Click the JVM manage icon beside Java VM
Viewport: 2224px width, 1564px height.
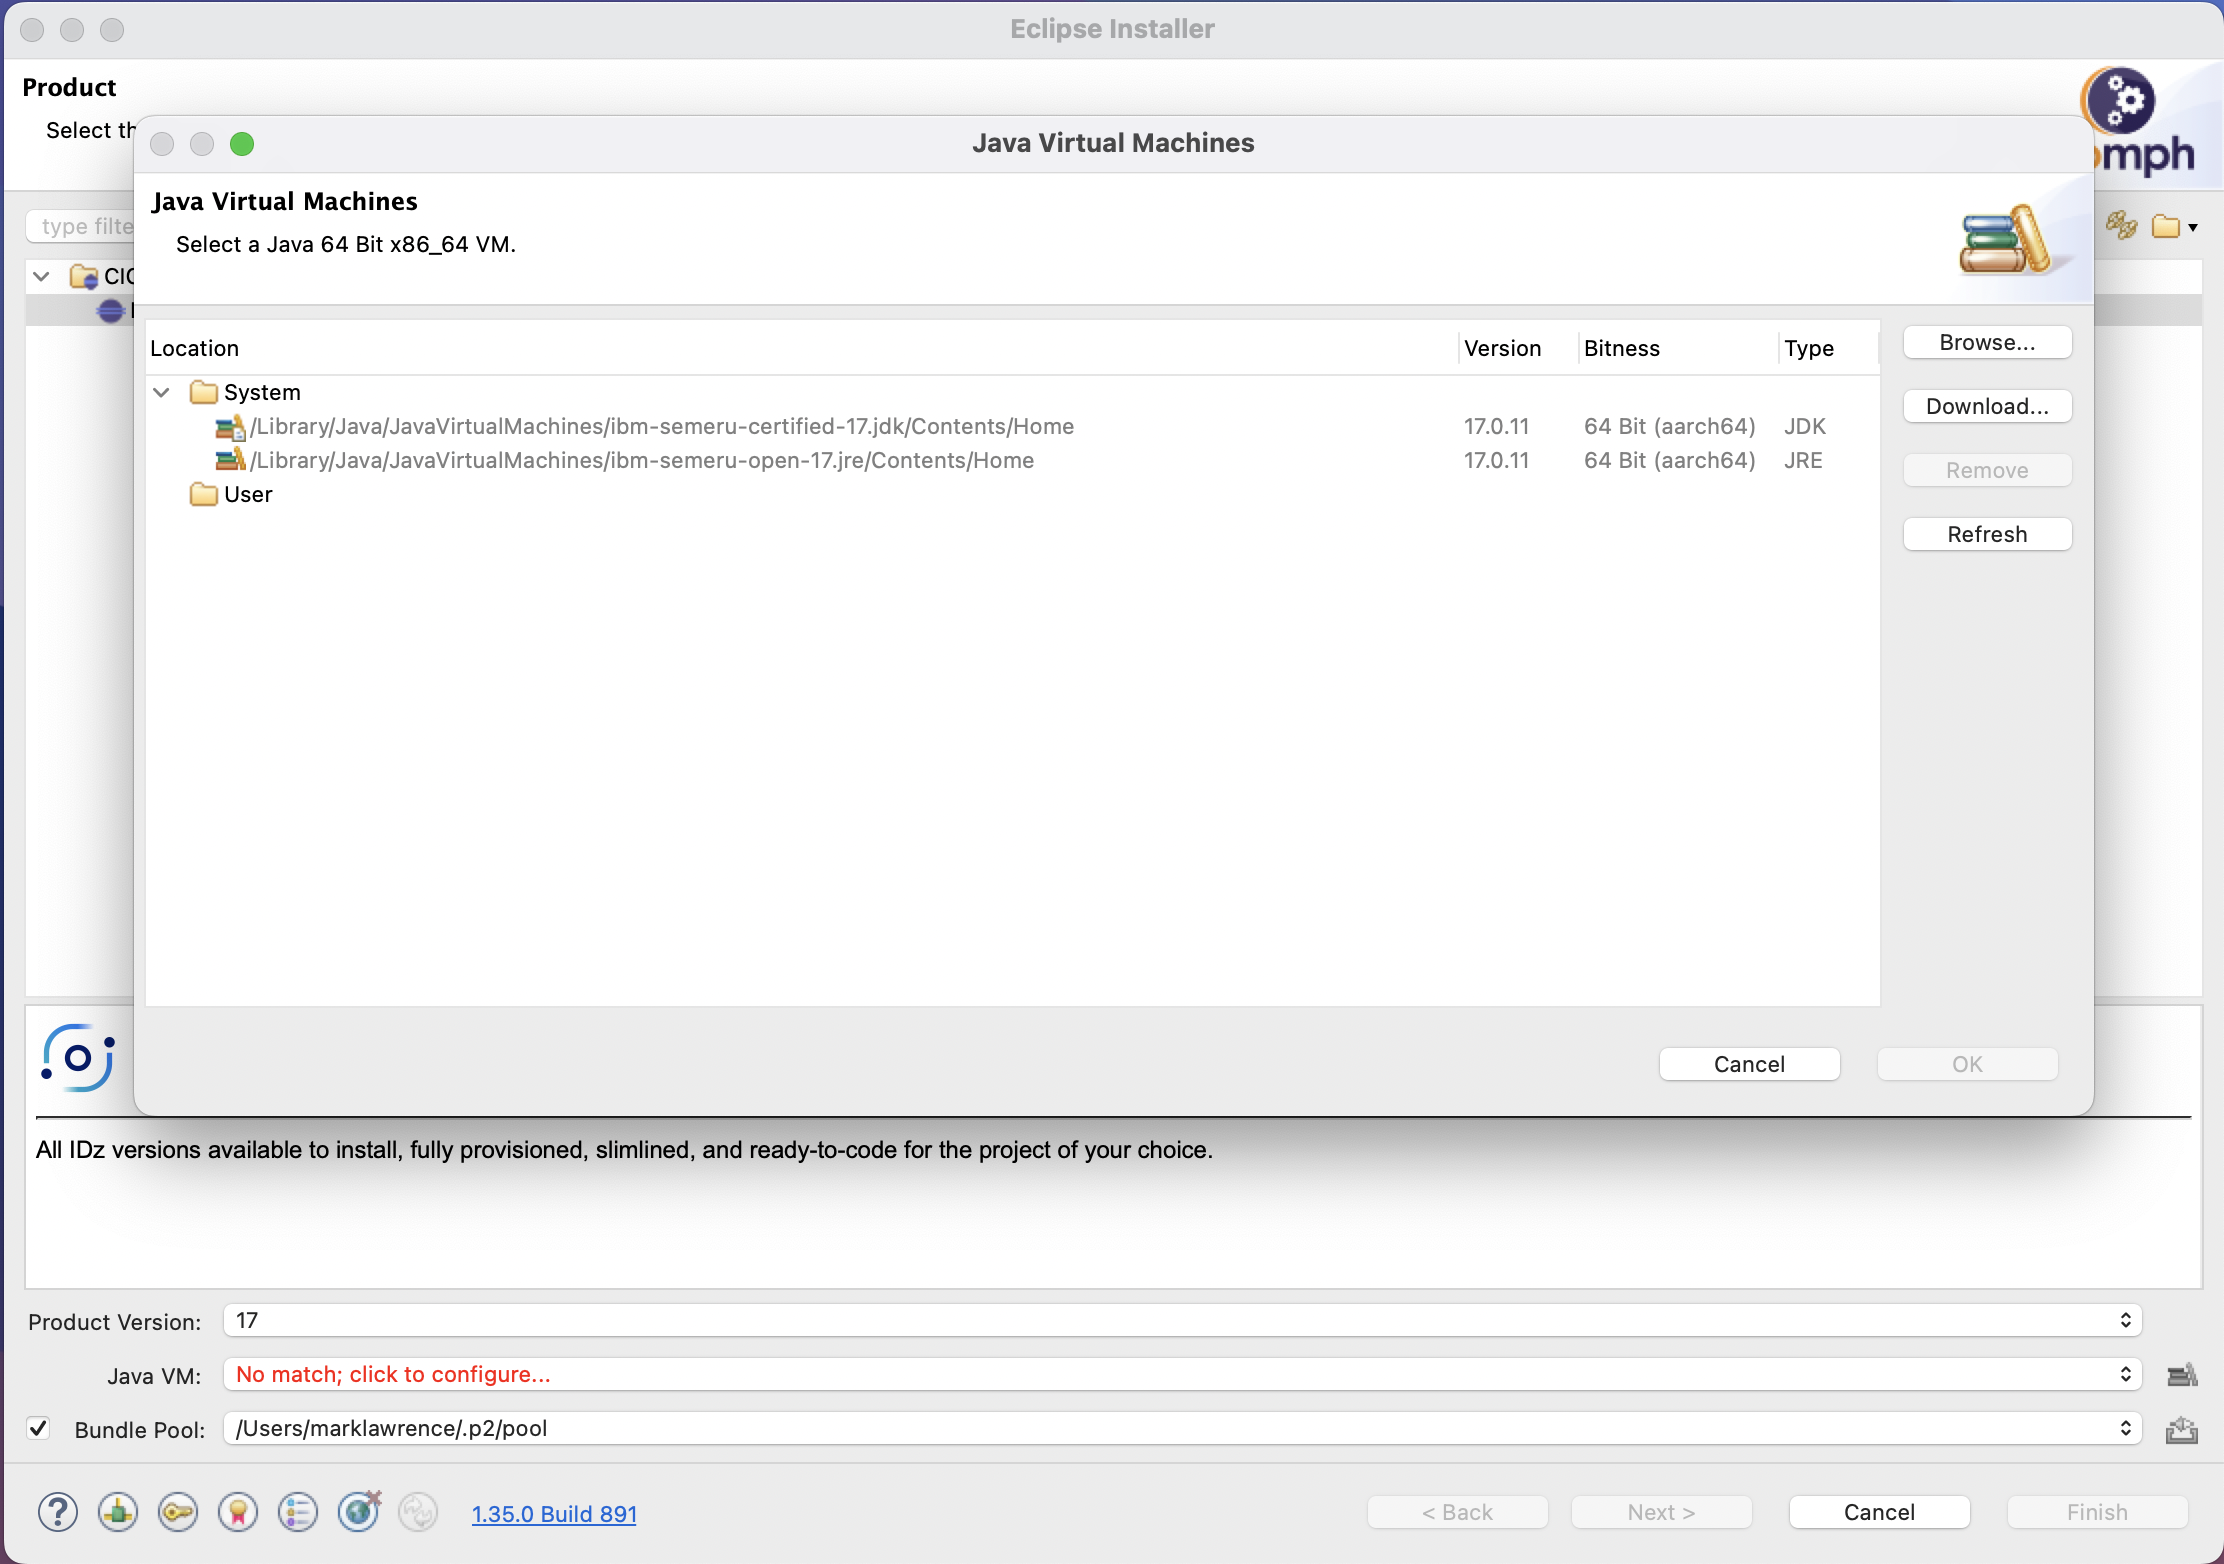2181,1375
